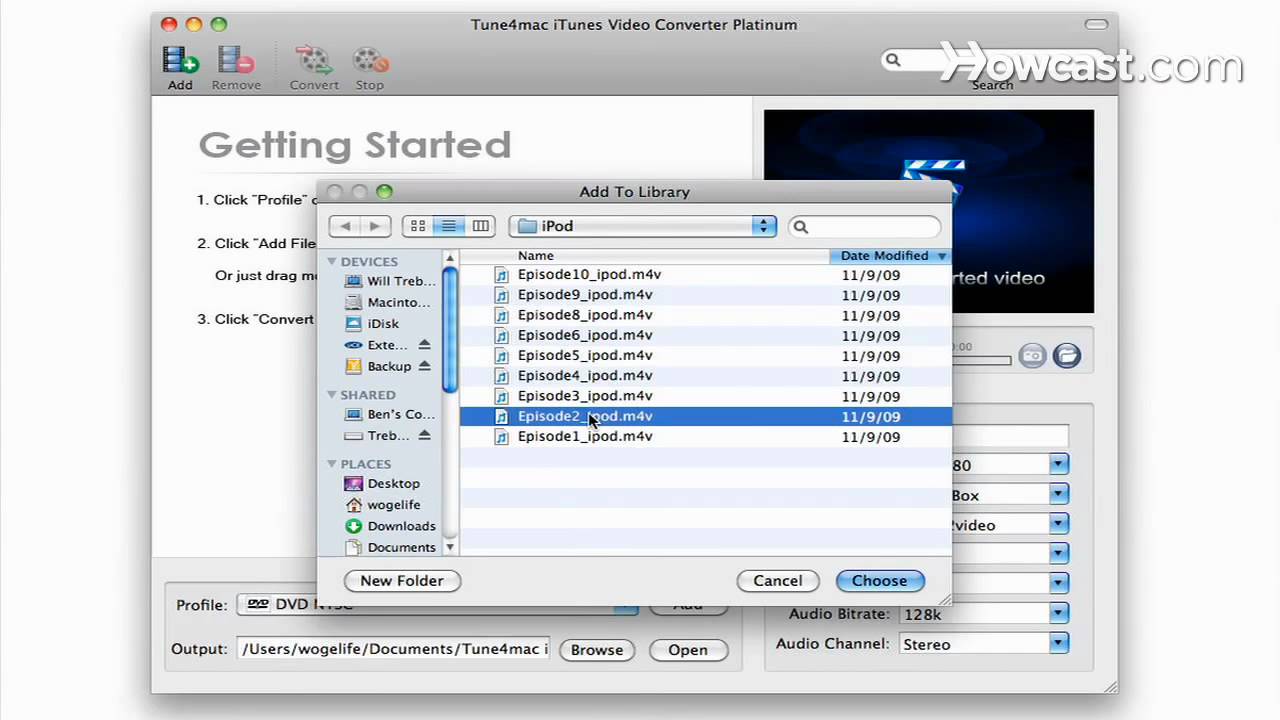Switch dialog to icon view
The image size is (1280, 720).
point(418,226)
